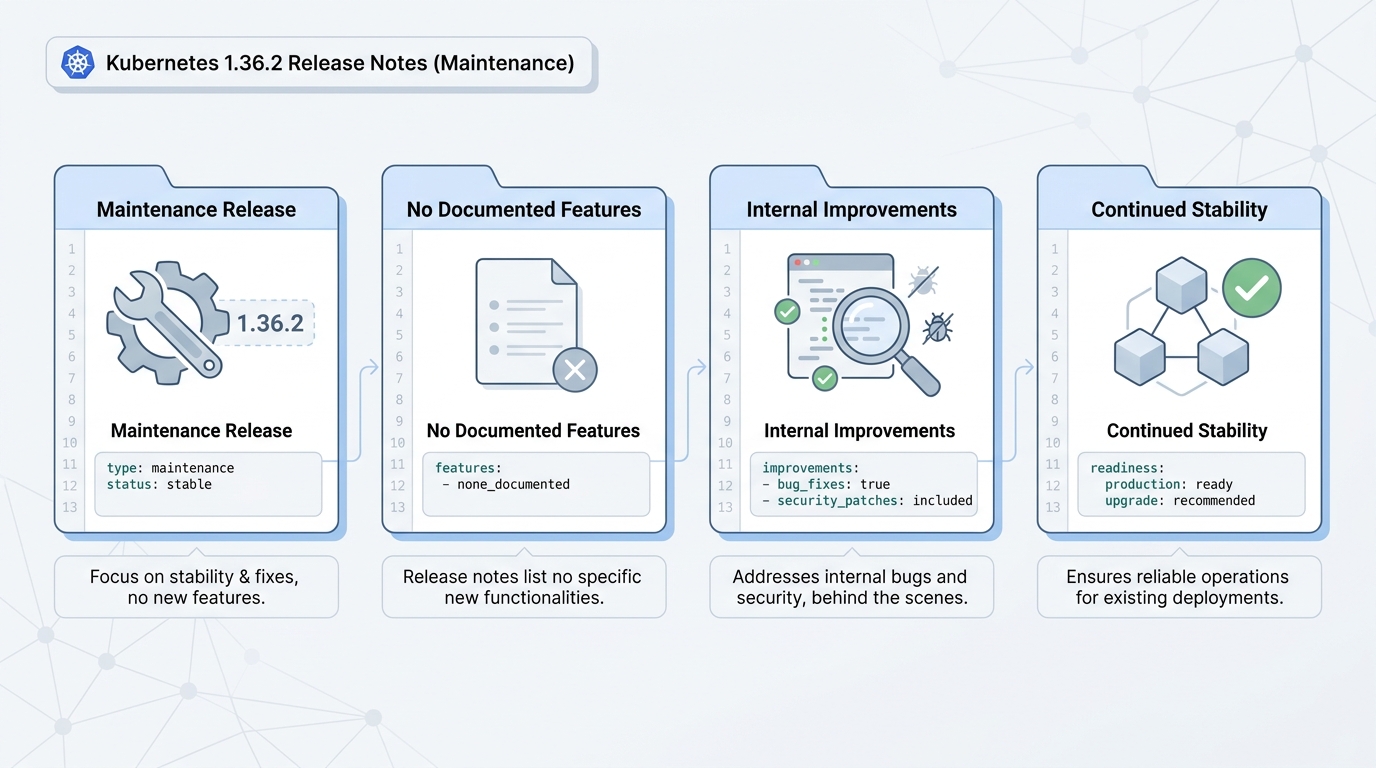Click the Kubernetes 1.36.2 Release Notes title
1376x768 pixels.
[340, 64]
